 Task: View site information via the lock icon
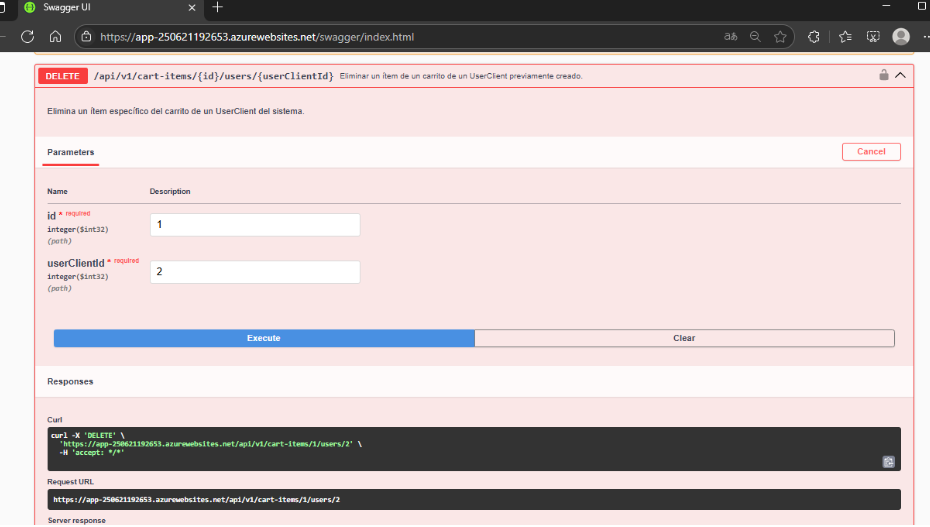(87, 37)
